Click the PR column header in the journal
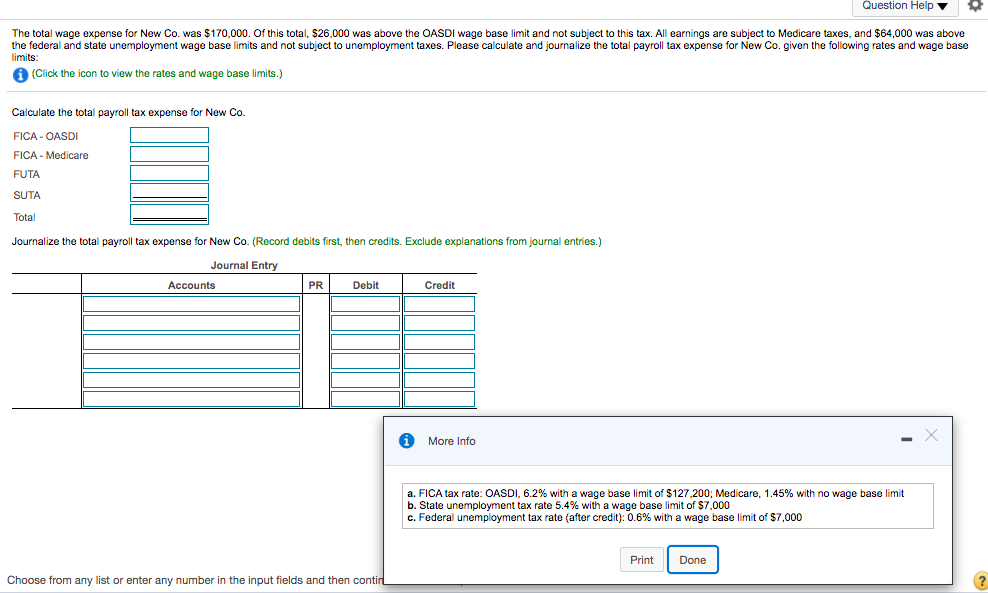Image resolution: width=988 pixels, height=593 pixels. coord(316,284)
